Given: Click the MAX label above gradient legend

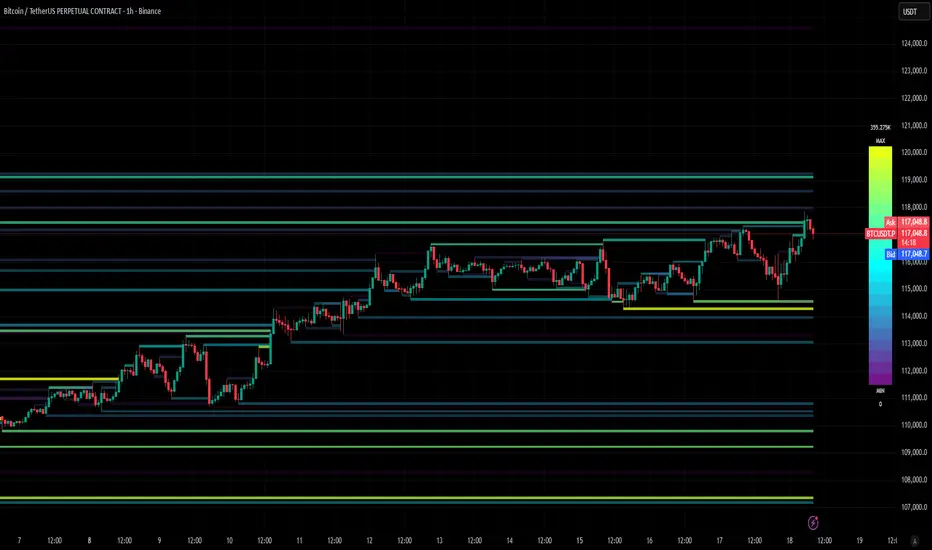Looking at the screenshot, I should tap(880, 141).
